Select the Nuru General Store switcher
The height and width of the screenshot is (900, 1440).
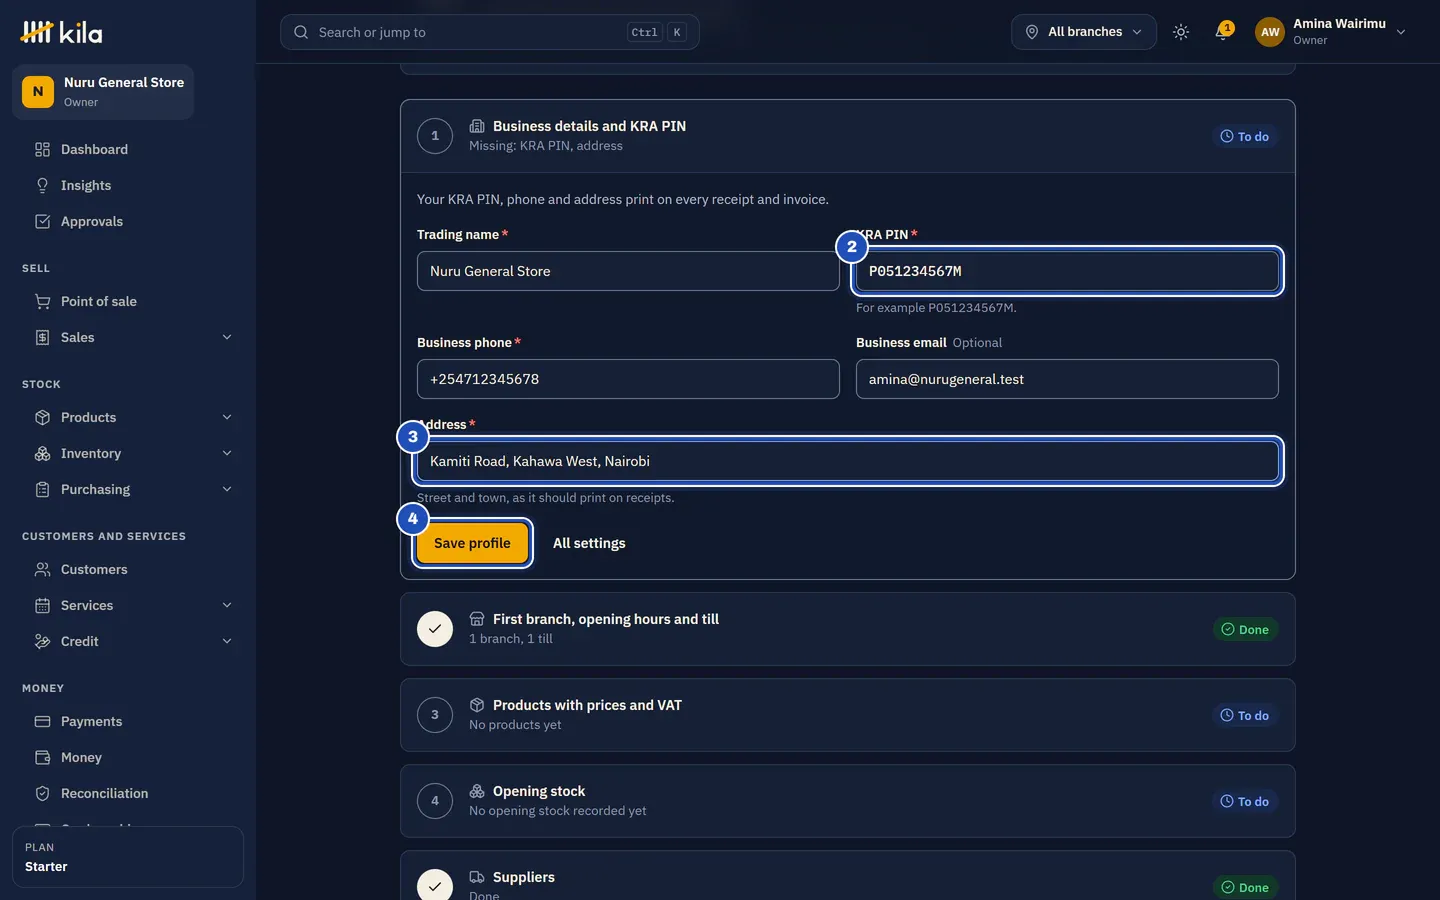pos(103,91)
